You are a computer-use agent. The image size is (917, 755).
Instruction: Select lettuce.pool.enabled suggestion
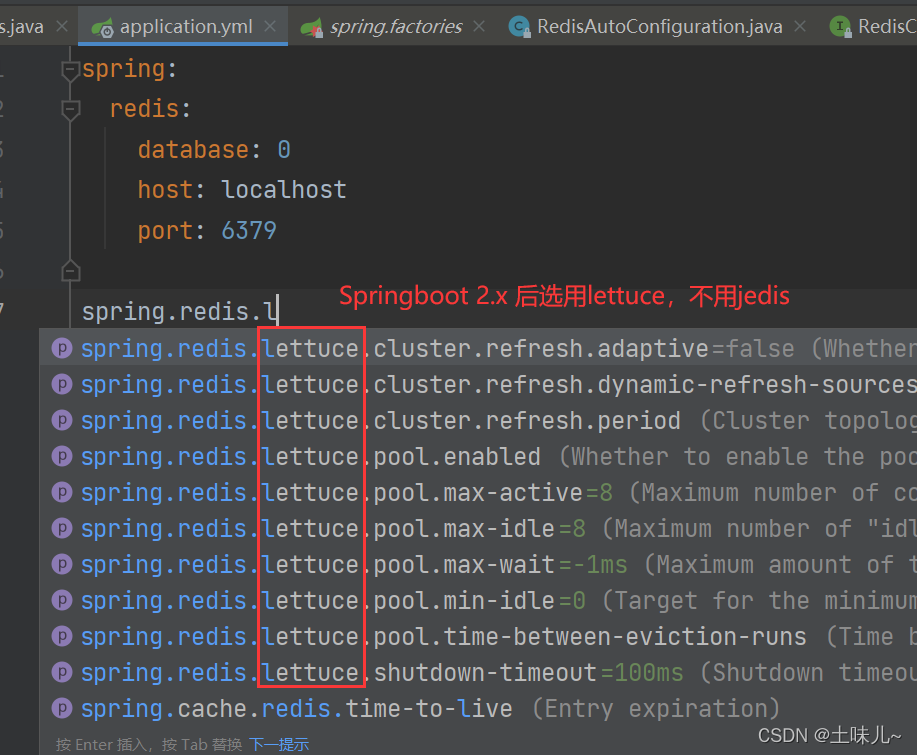click(478, 457)
